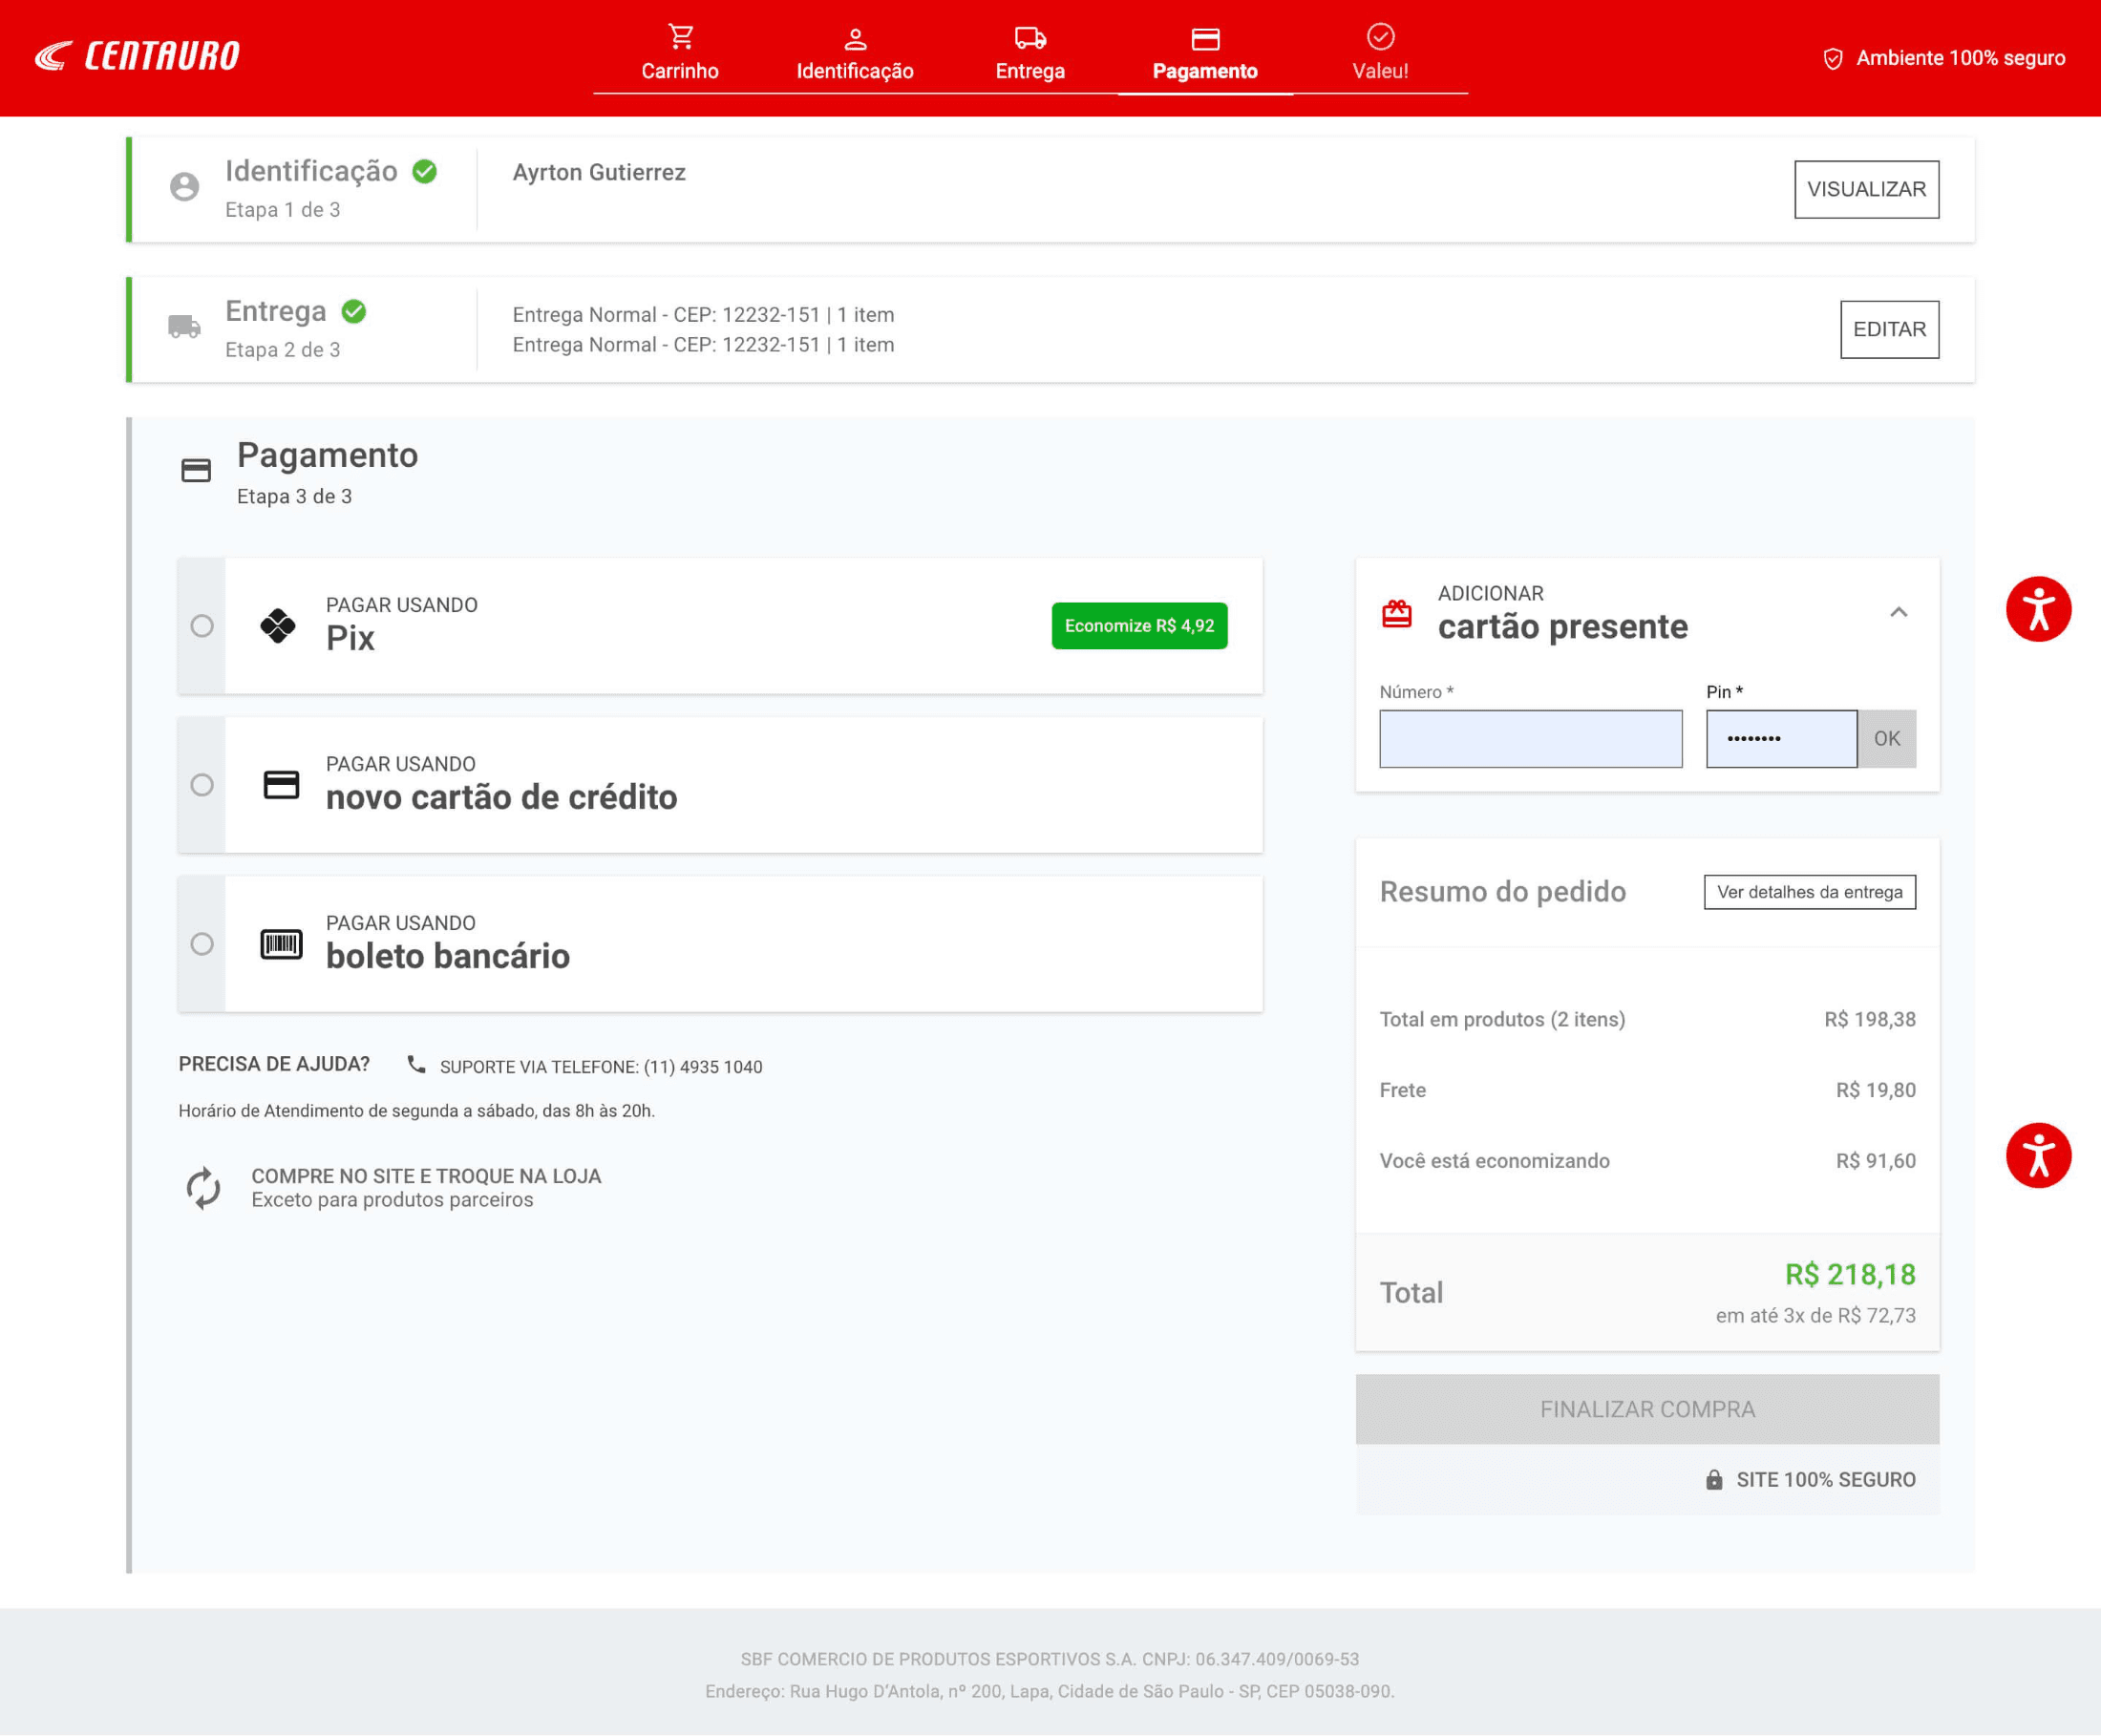This screenshot has height=1736, width=2101.
Task: Select novo cartão de crédito radio button
Action: (202, 785)
